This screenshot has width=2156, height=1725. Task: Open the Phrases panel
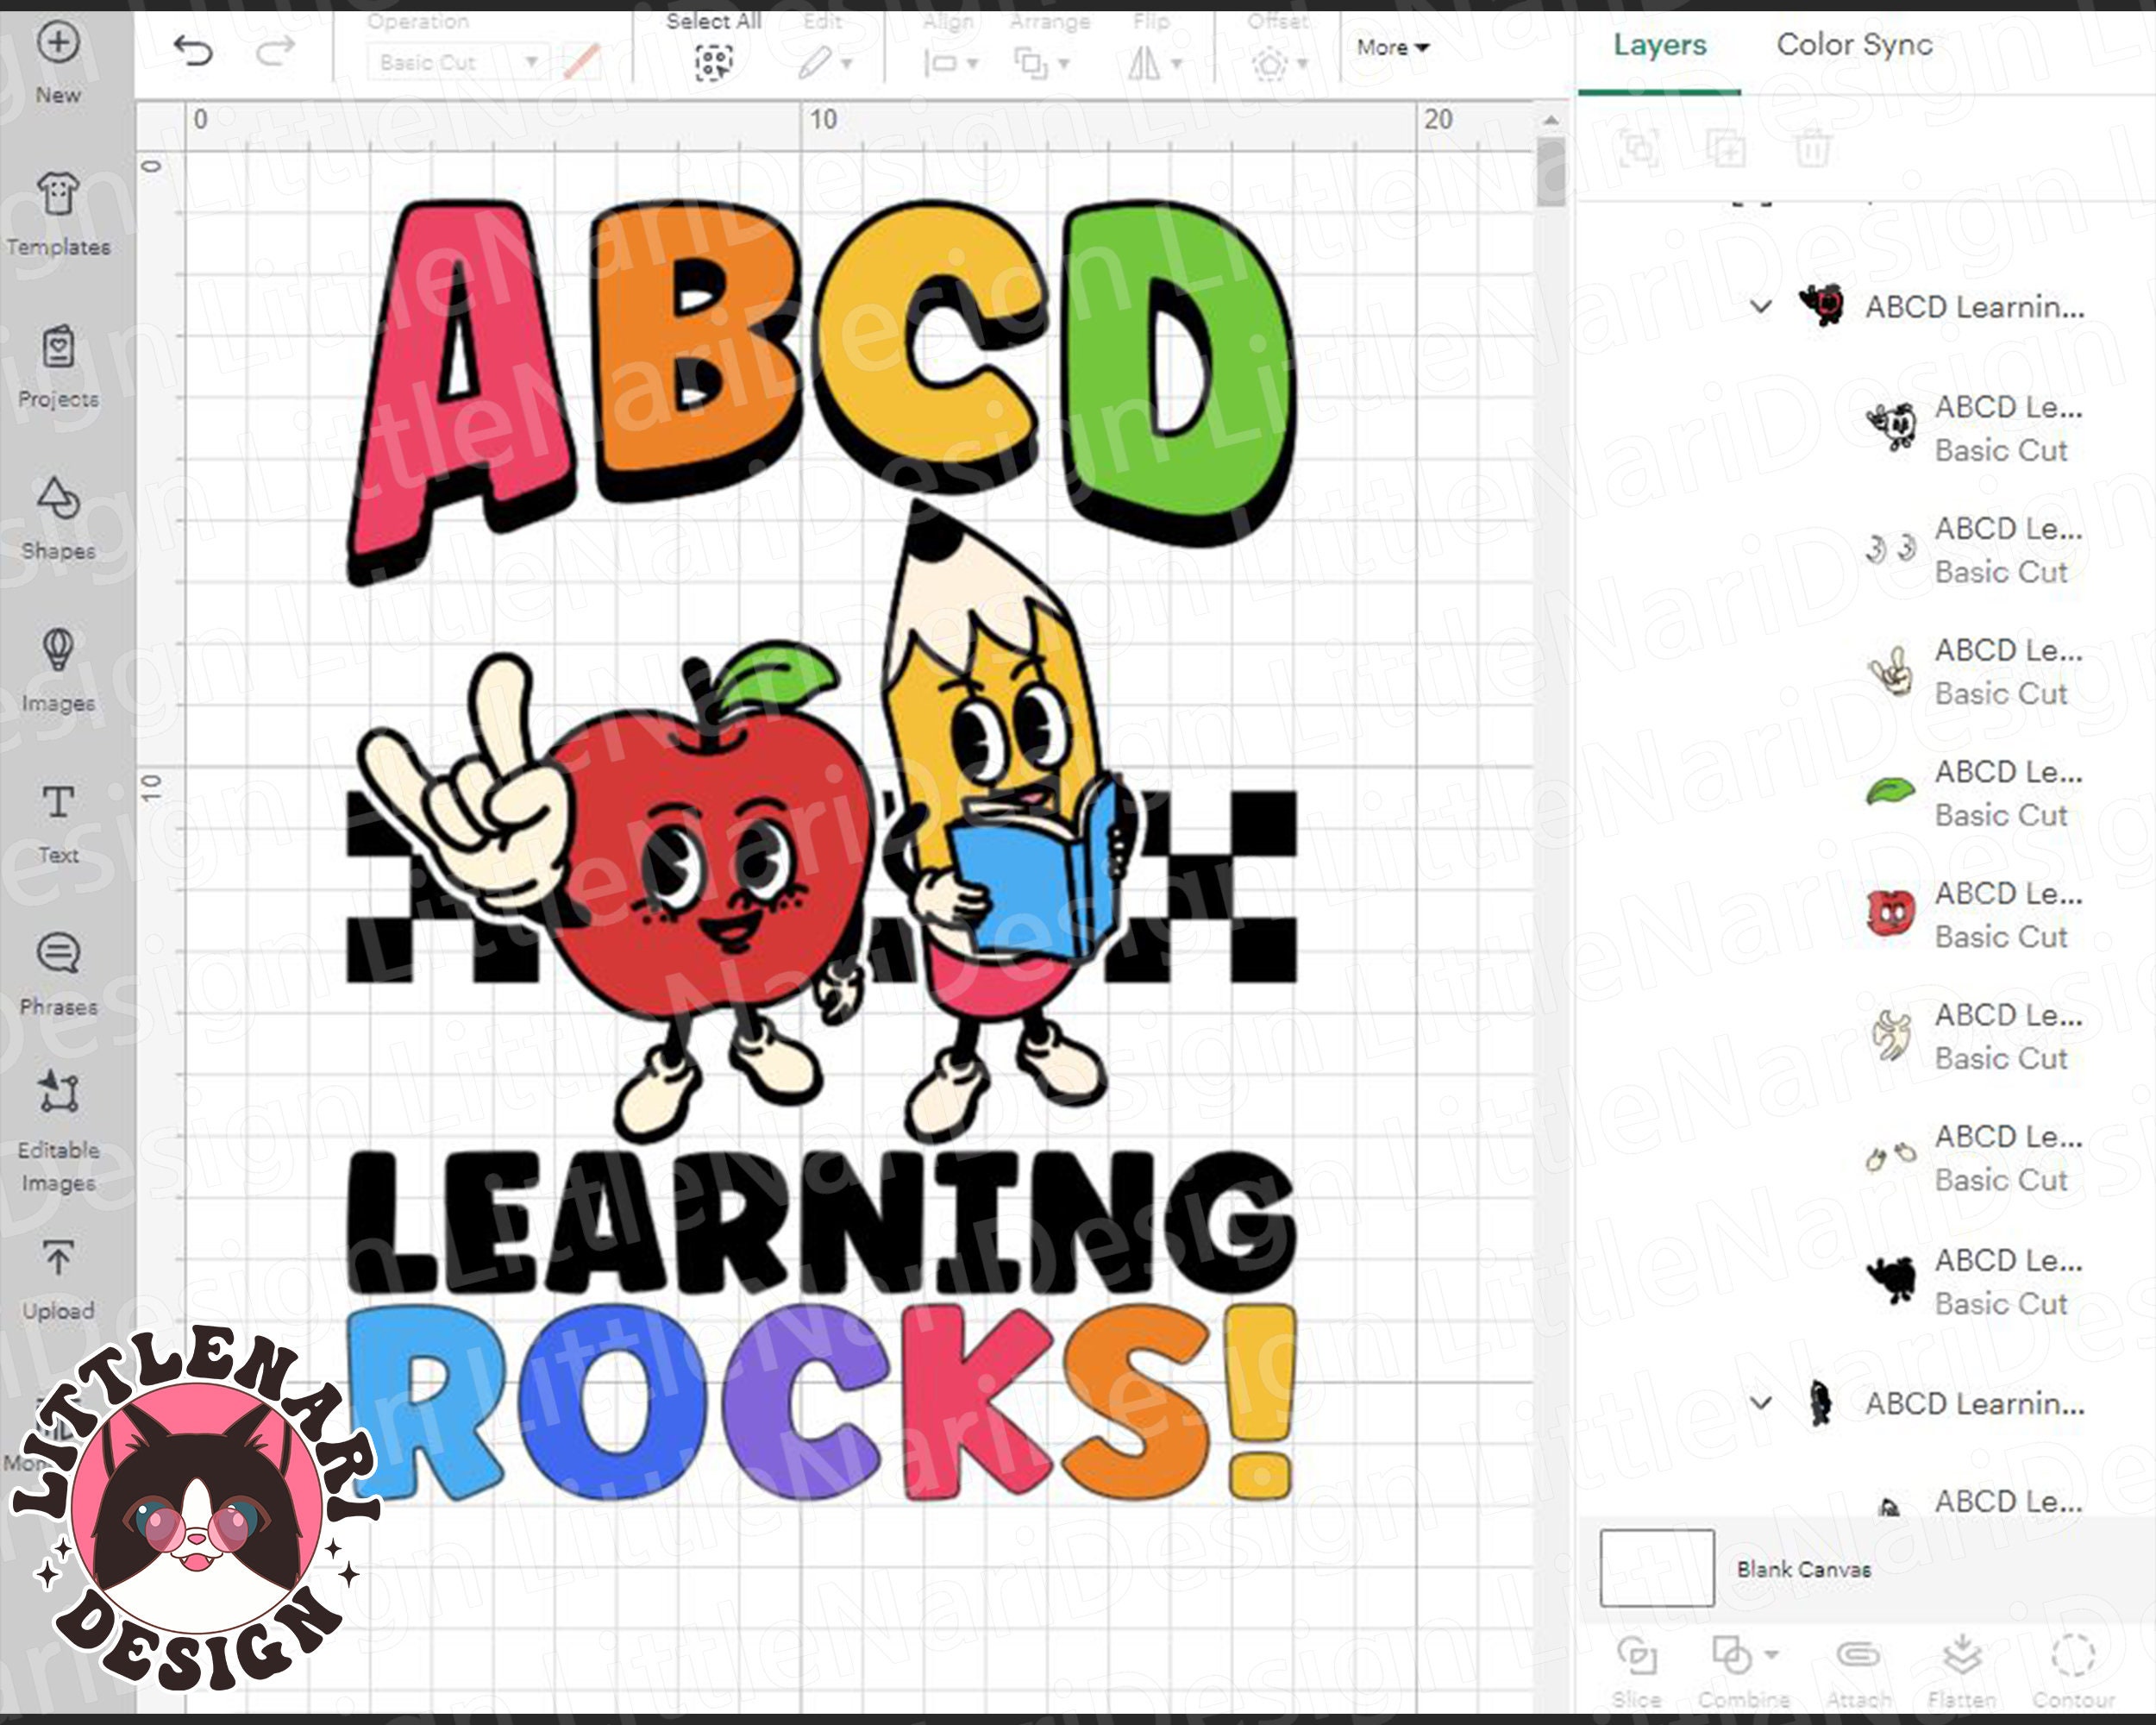click(58, 974)
